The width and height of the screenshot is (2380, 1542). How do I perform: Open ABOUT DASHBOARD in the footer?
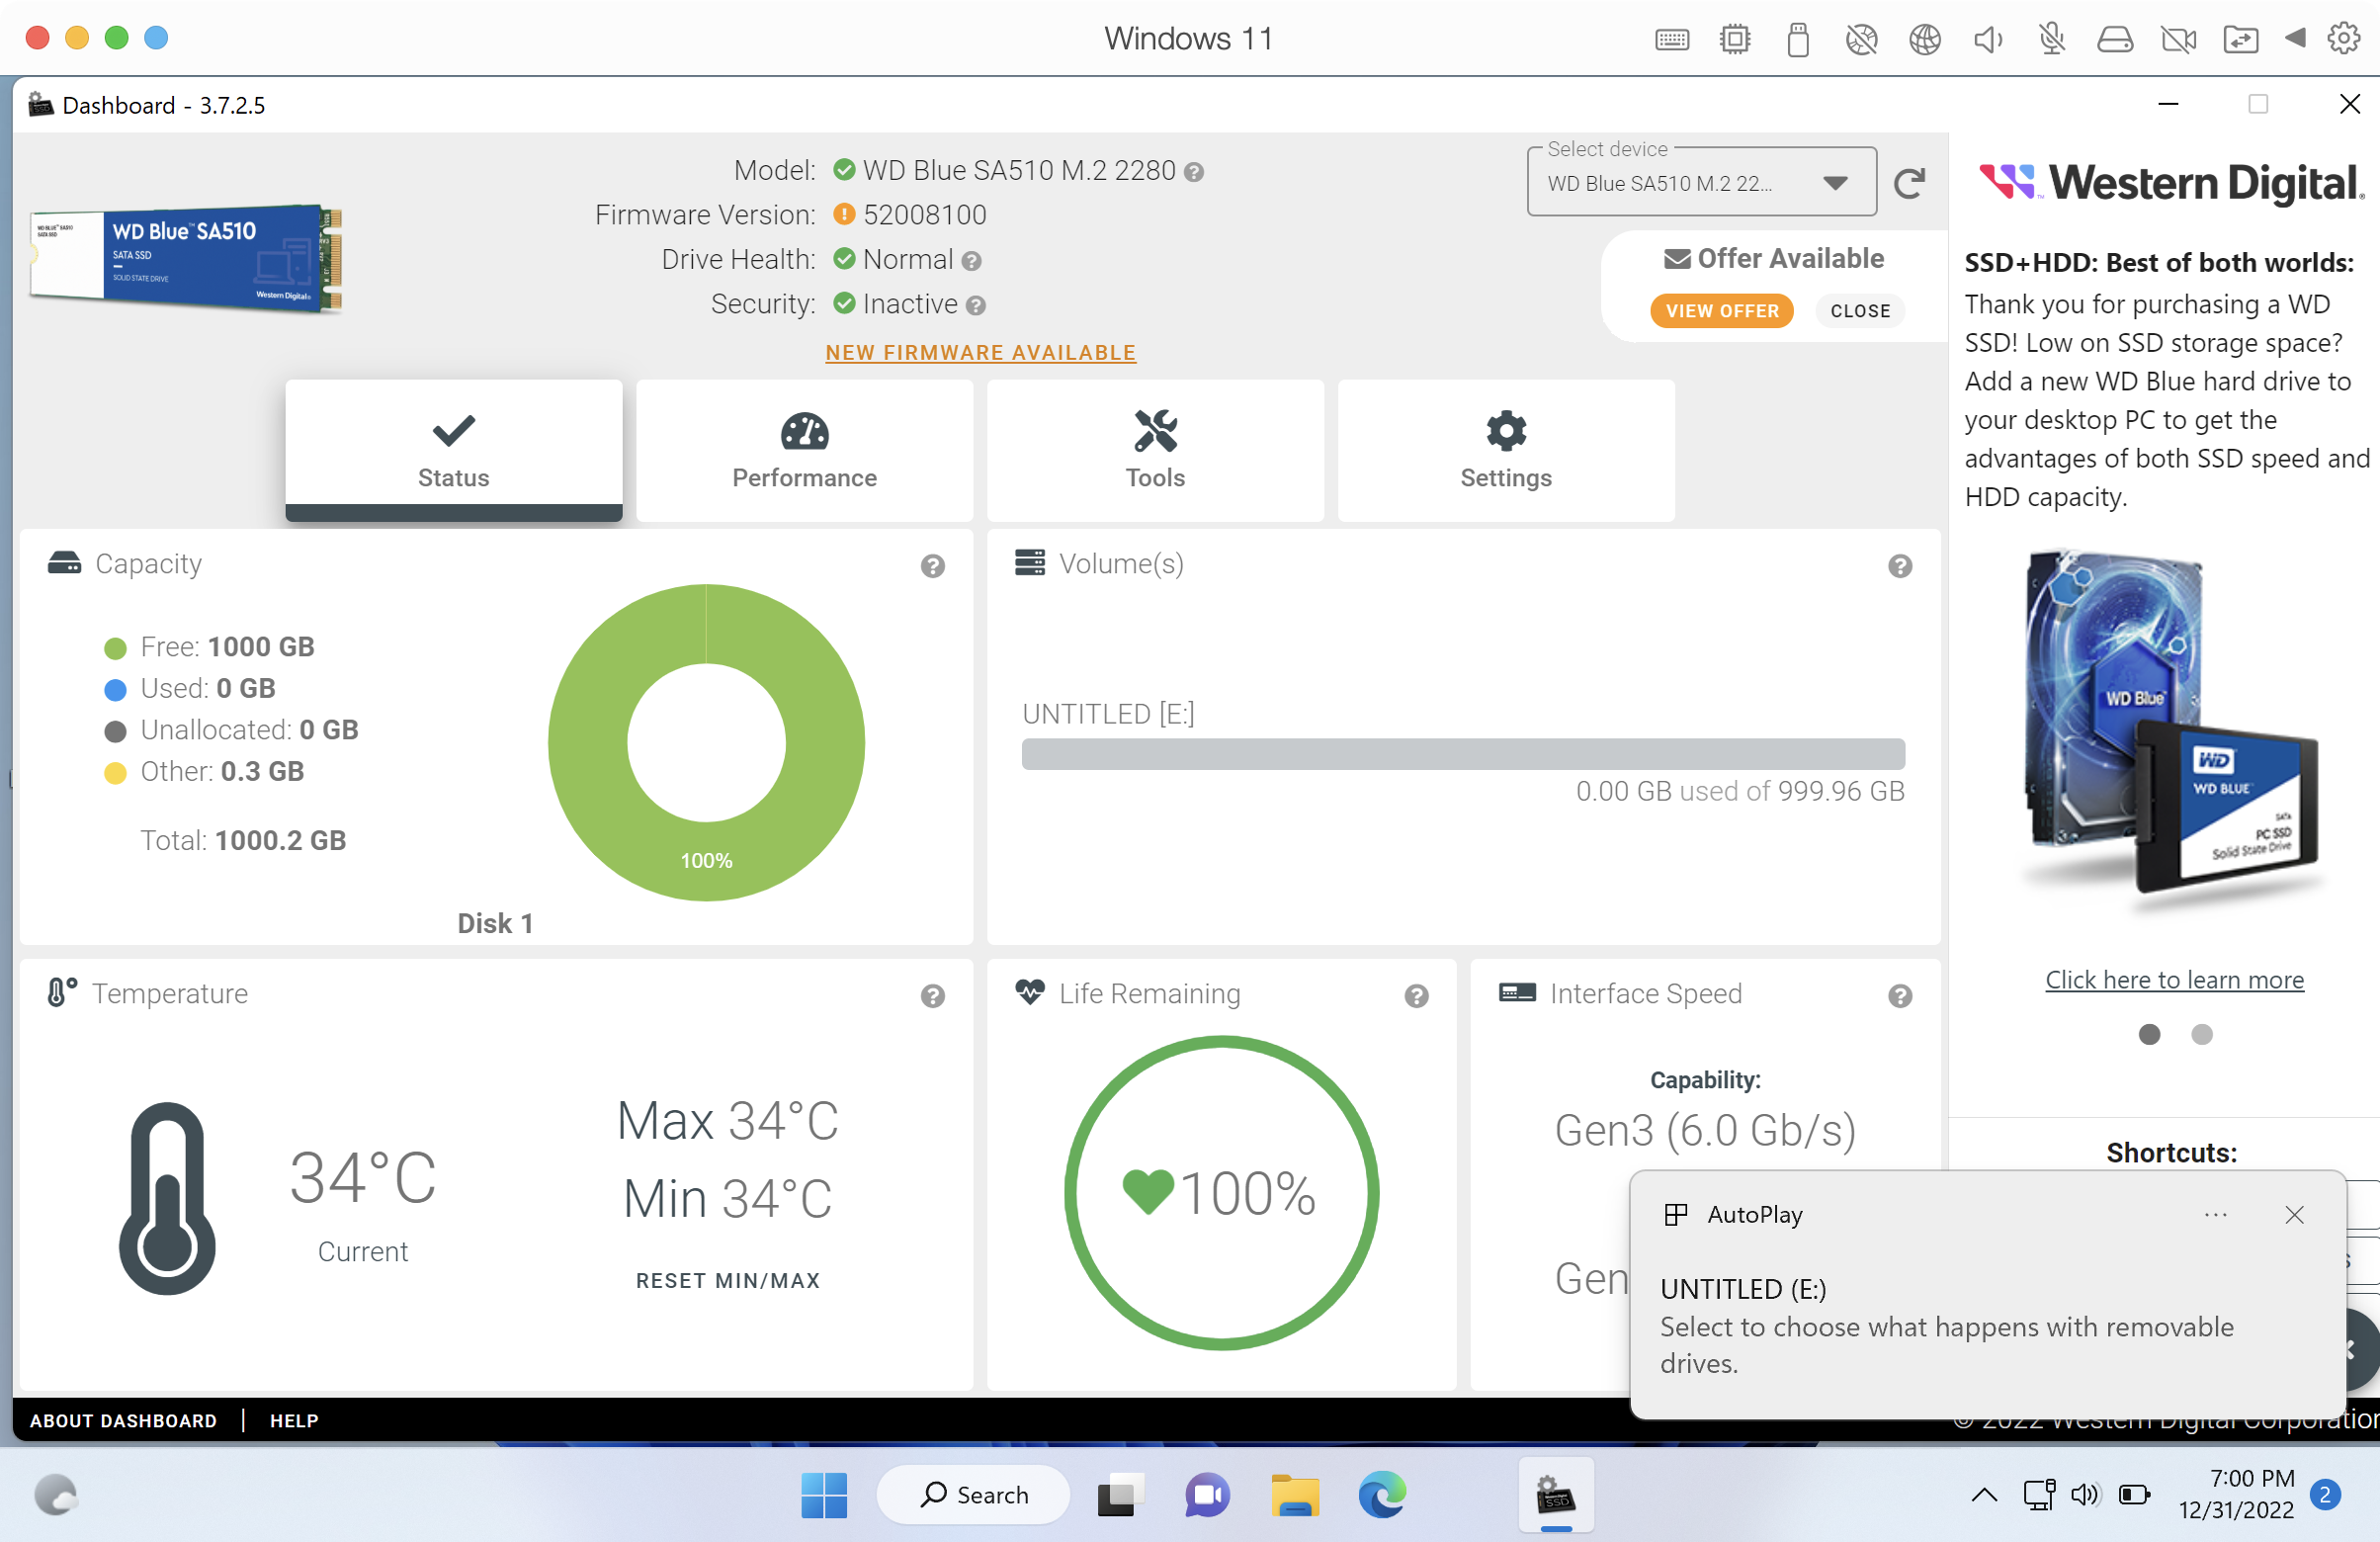pyautogui.click(x=123, y=1421)
